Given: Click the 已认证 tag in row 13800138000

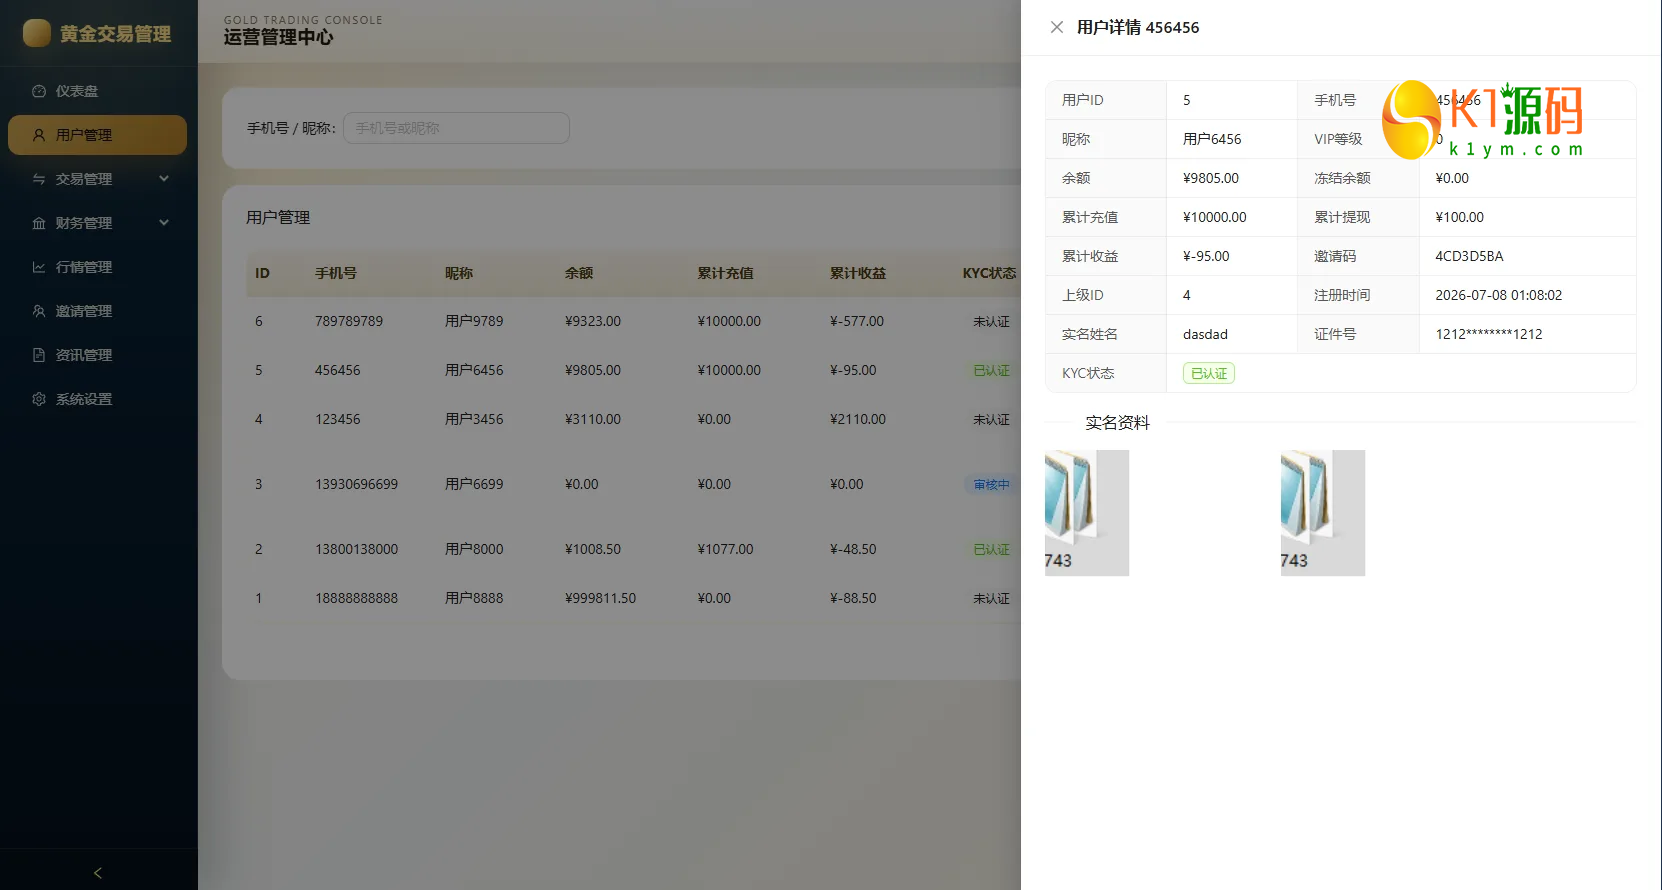Looking at the screenshot, I should [x=992, y=549].
